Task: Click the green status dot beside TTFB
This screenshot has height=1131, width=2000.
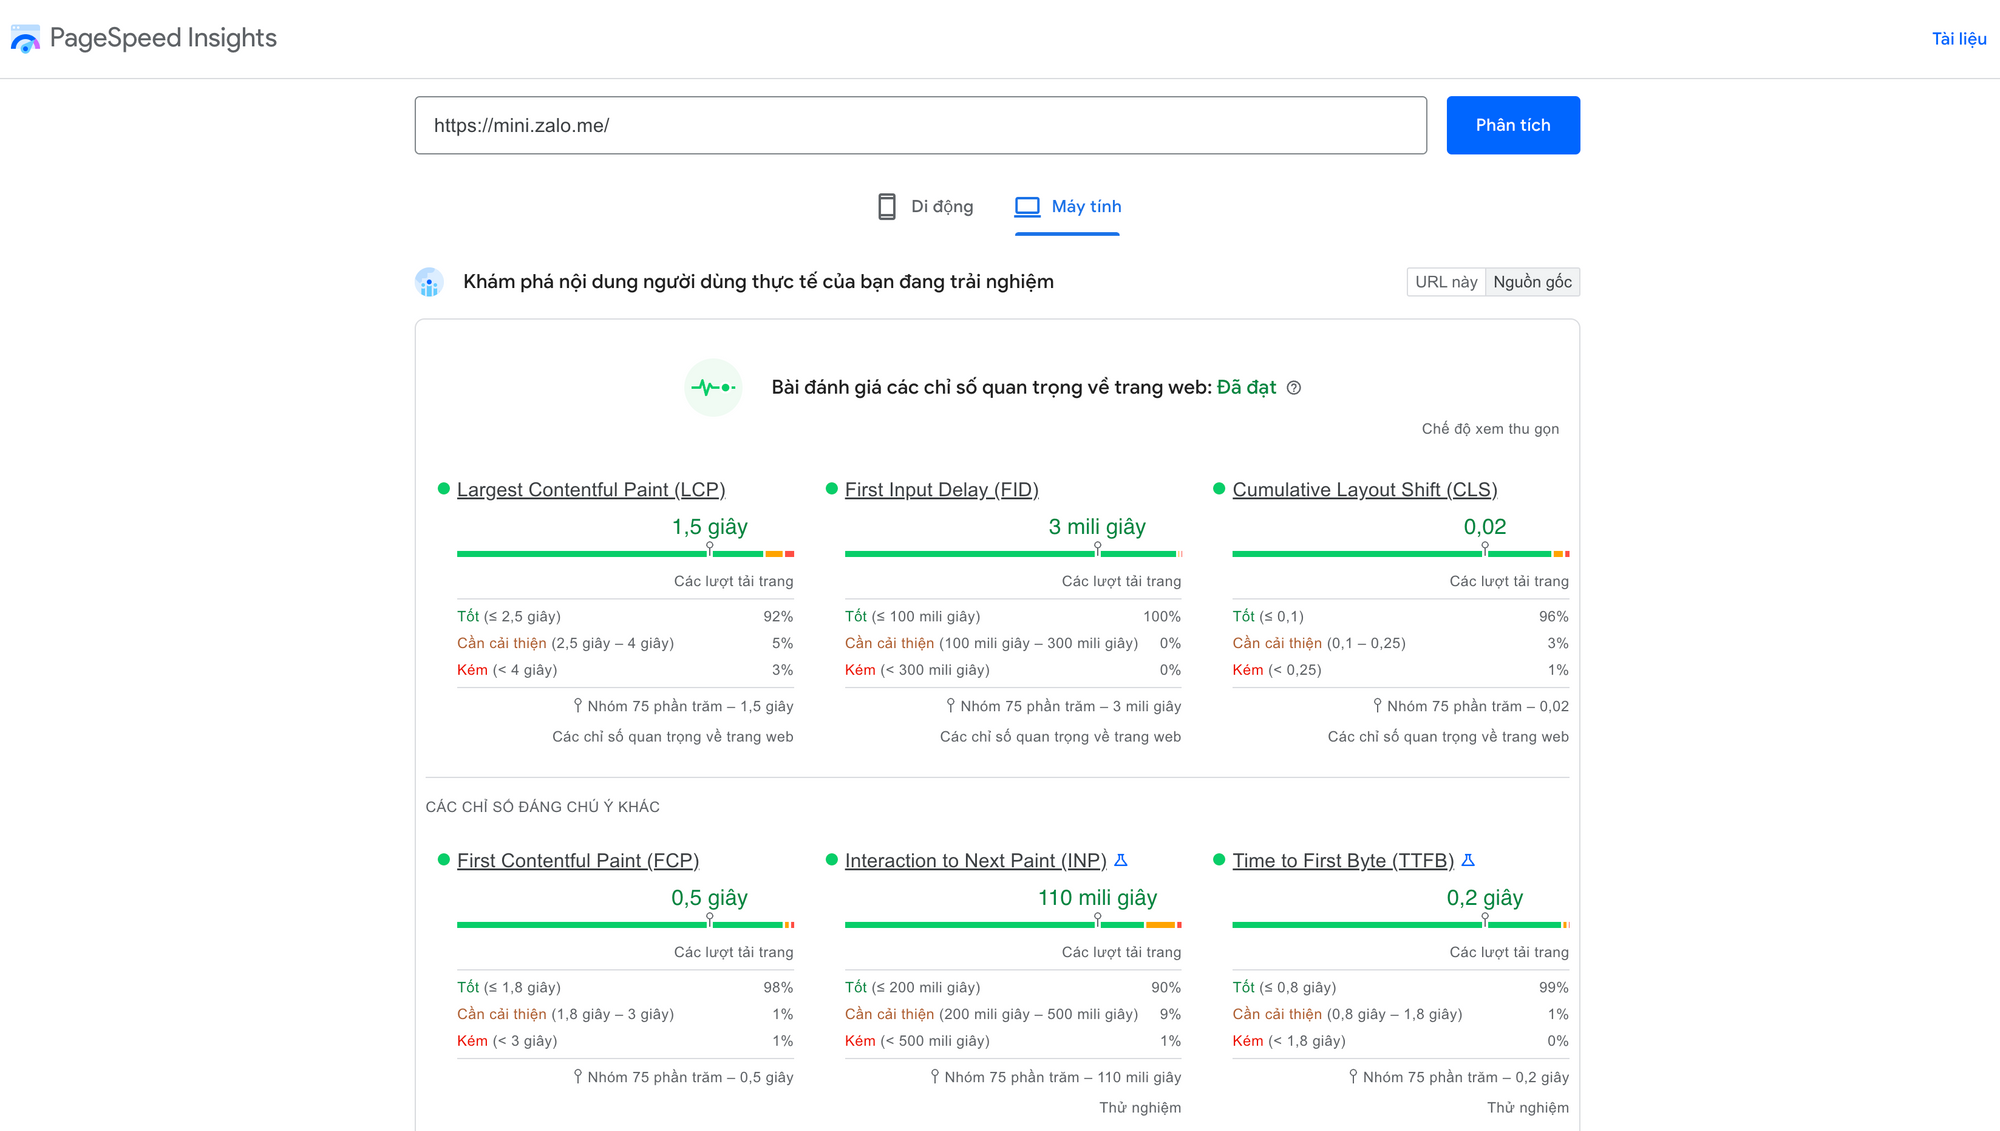Action: [x=1219, y=859]
